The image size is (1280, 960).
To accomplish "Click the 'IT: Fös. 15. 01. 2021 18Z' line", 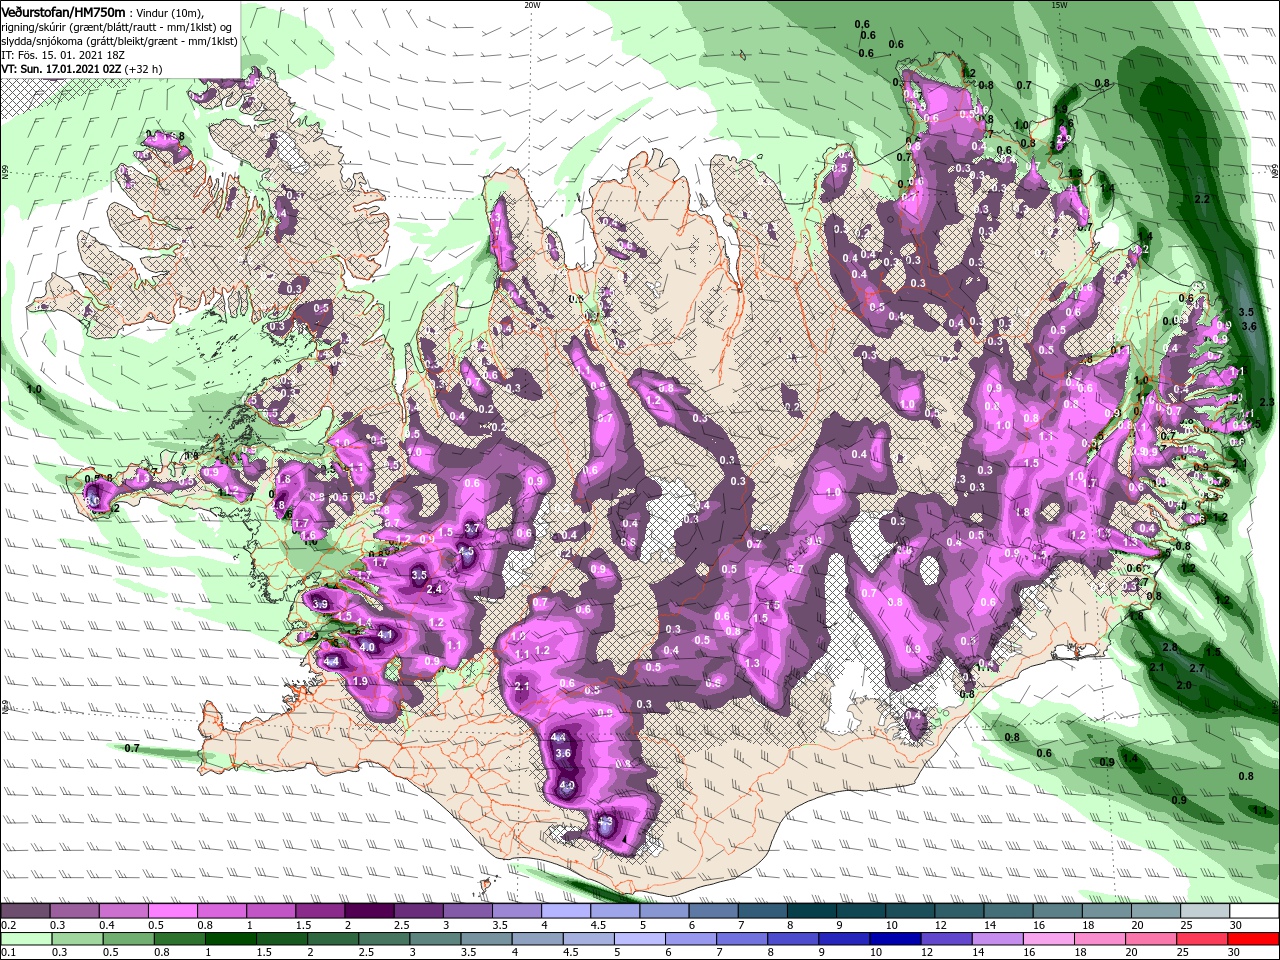I will pos(61,54).
